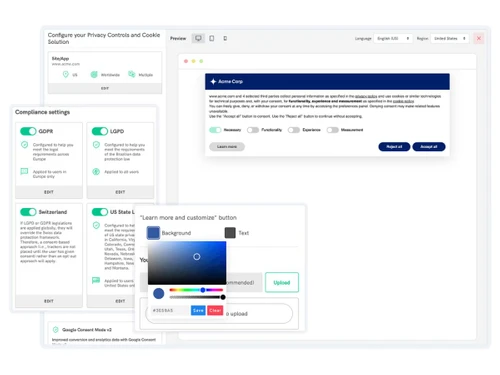Toggle the US State Laws switch
This screenshot has width=500, height=375.
[100, 212]
